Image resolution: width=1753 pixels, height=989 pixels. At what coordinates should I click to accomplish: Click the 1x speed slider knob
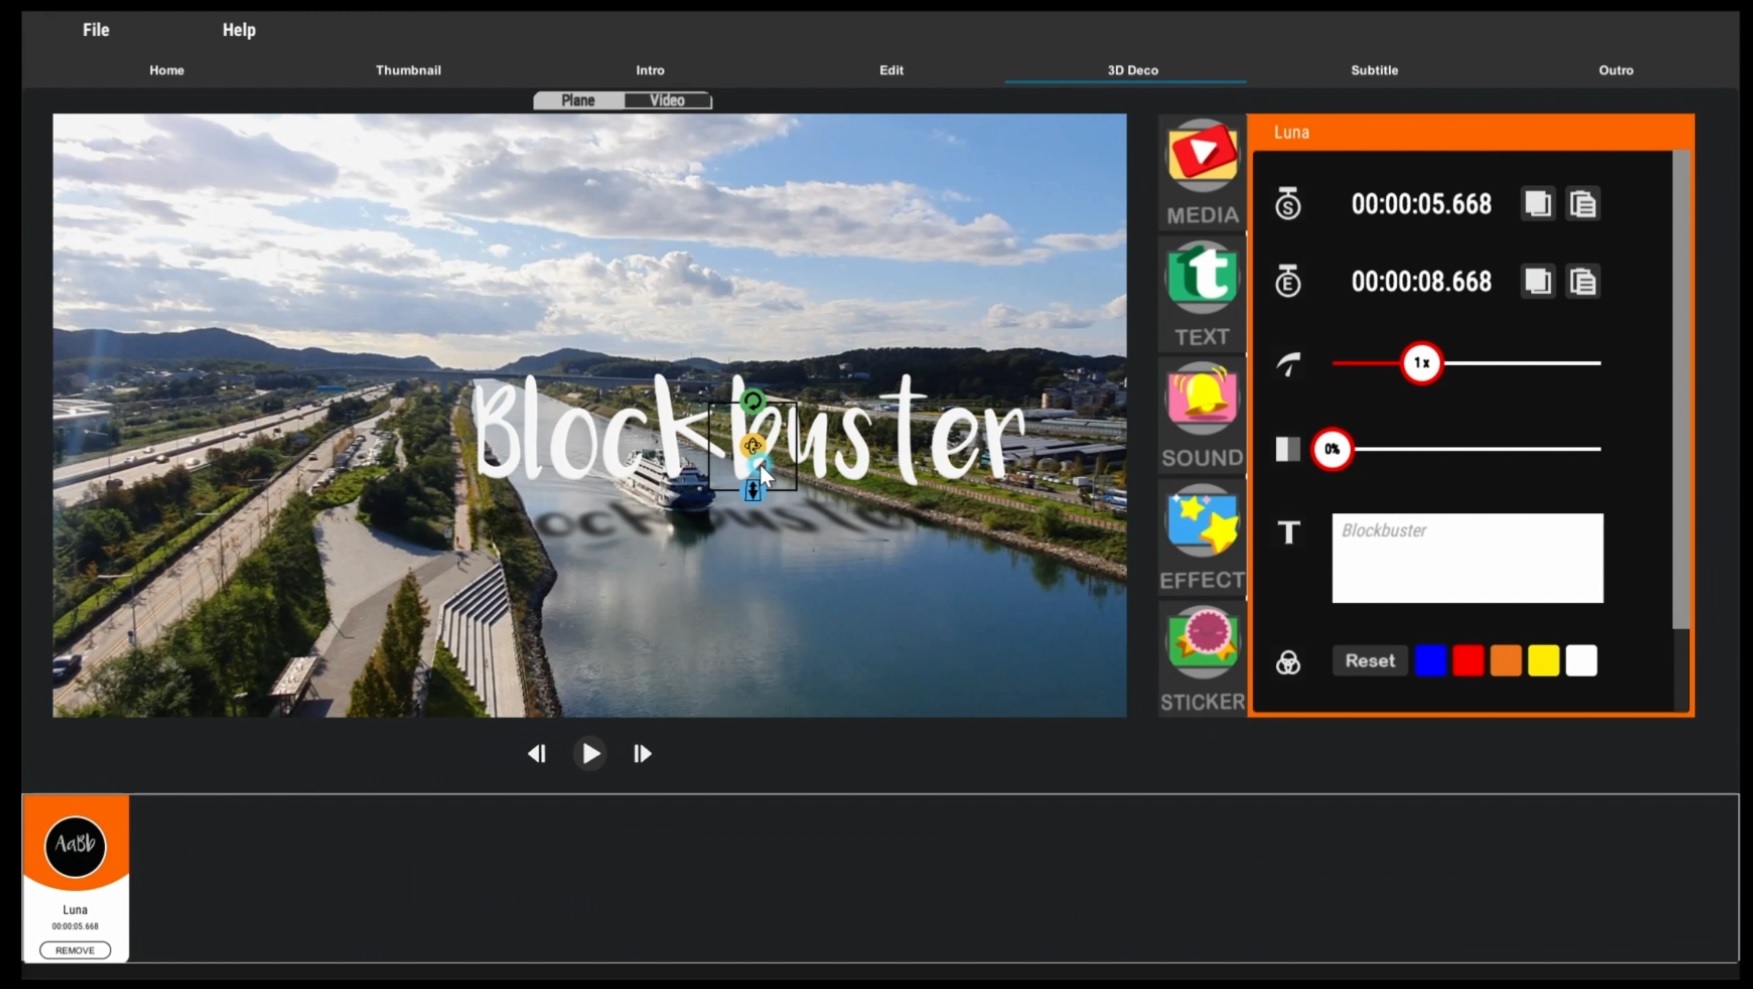(x=1421, y=363)
